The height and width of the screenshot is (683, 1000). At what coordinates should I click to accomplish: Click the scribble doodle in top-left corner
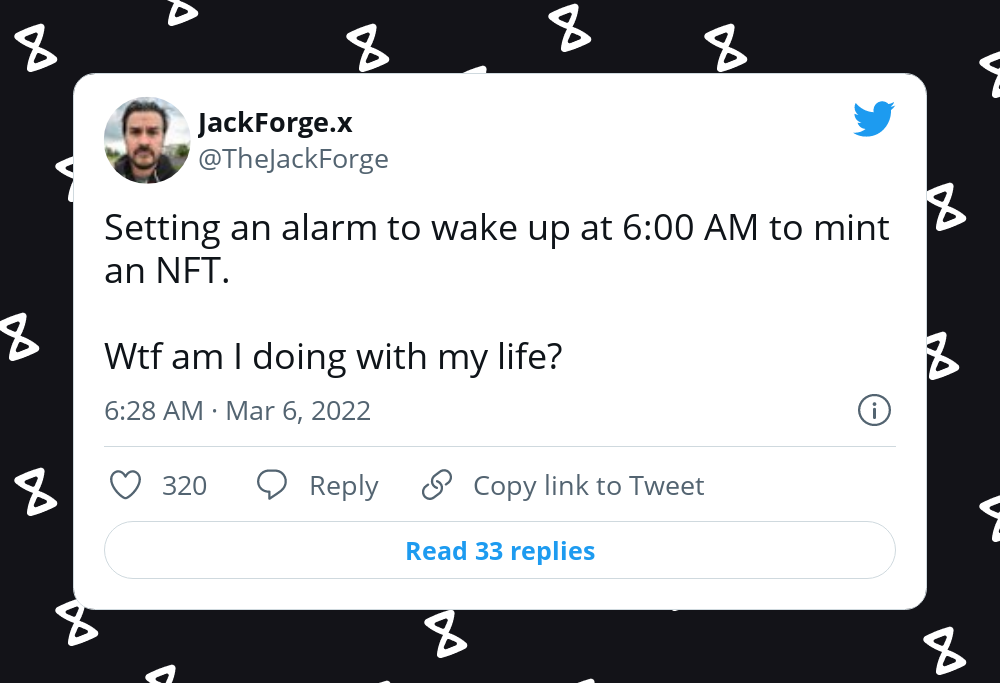click(x=34, y=48)
